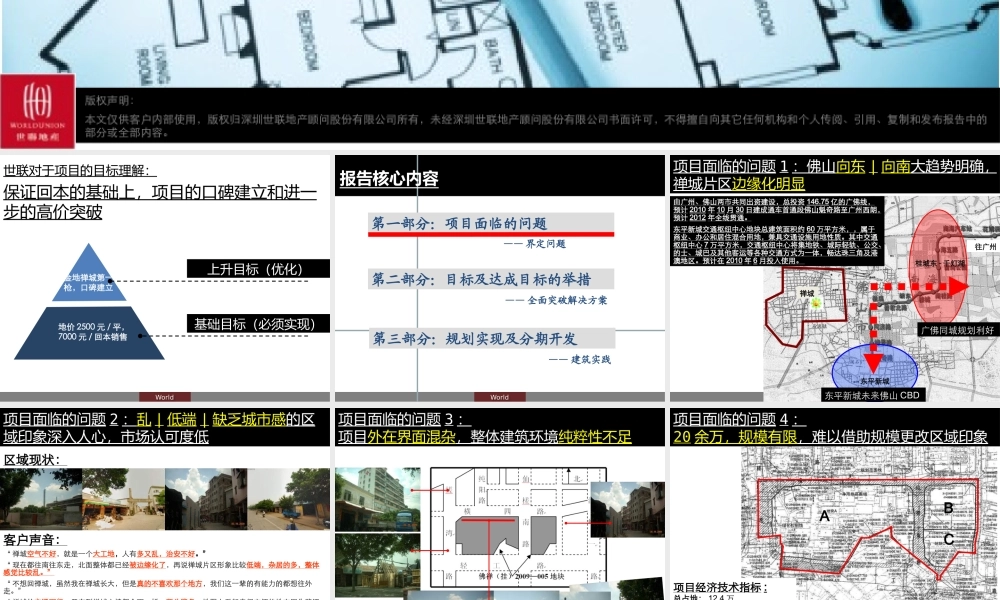The height and width of the screenshot is (600, 1000).
Task: Click the '报告核心内容' slide title
Action: click(388, 179)
